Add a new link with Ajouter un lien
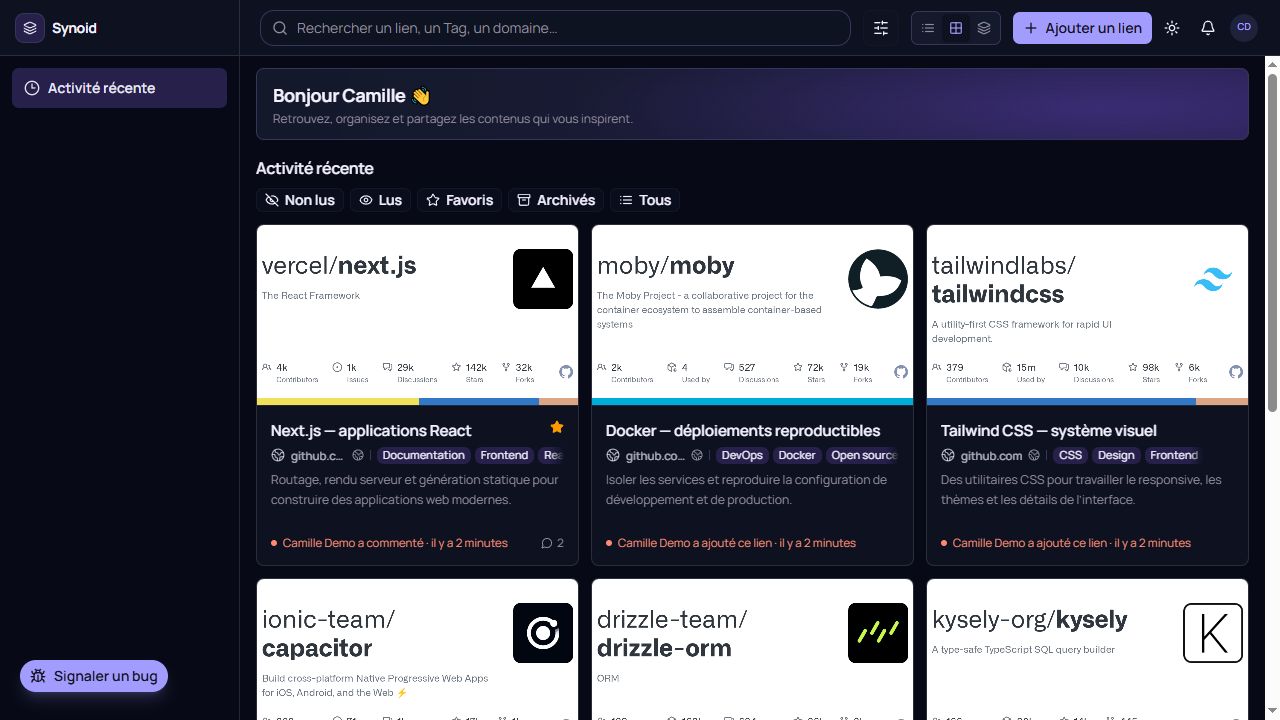This screenshot has height=720, width=1280. point(1083,28)
